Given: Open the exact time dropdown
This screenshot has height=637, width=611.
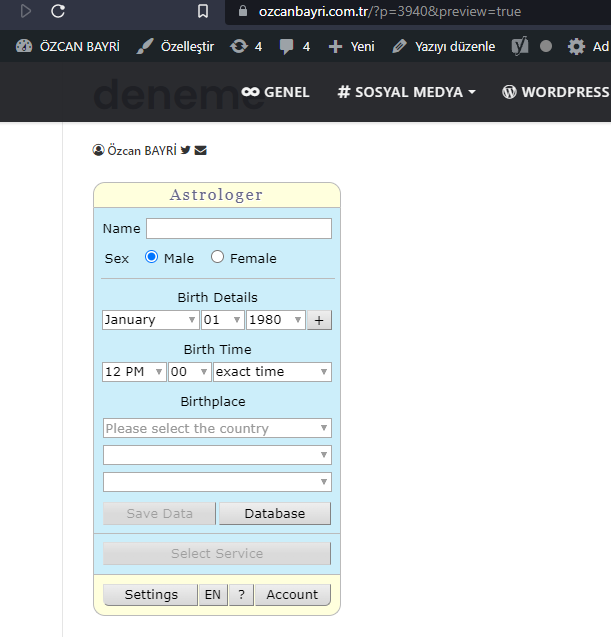Looking at the screenshot, I should tap(272, 372).
